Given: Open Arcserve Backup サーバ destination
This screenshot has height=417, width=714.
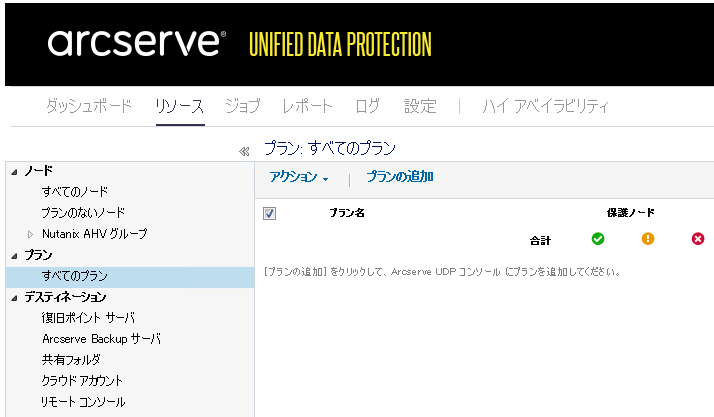Looking at the screenshot, I should pyautogui.click(x=102, y=339).
